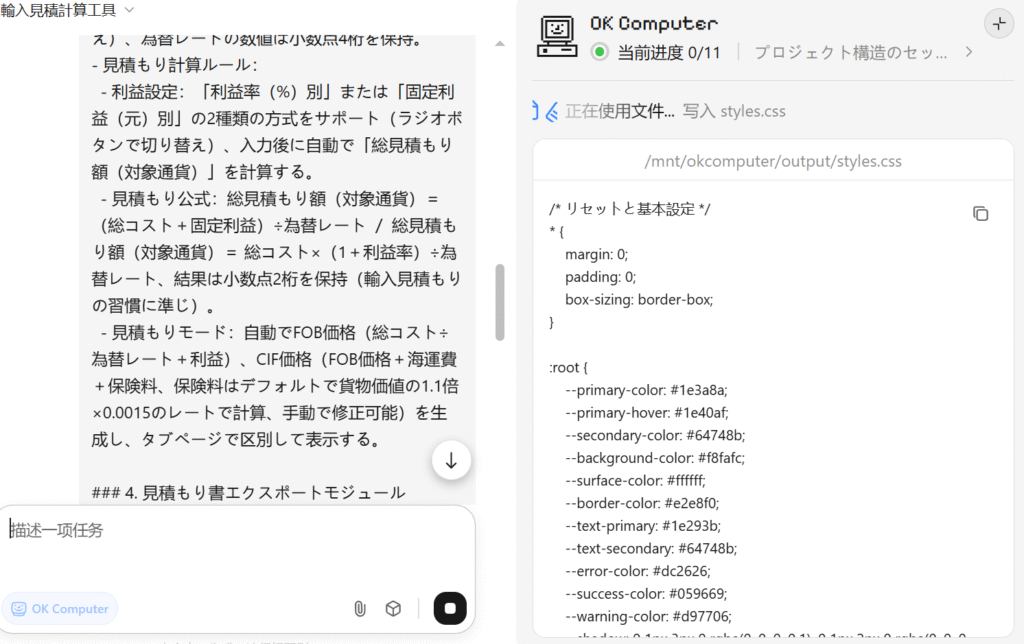The image size is (1024, 644).
Task: Expand the プロジェクト構造のセッ... step description
Action: coord(851,52)
